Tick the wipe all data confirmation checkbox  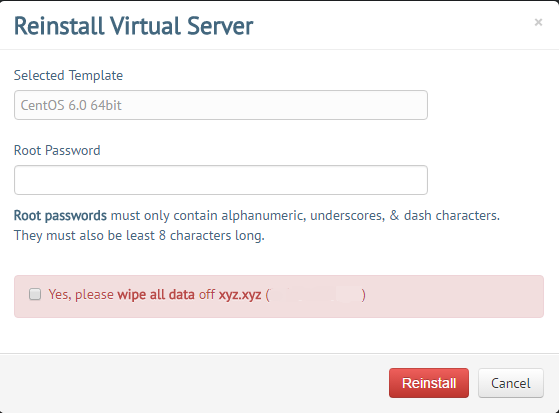pyautogui.click(x=35, y=294)
